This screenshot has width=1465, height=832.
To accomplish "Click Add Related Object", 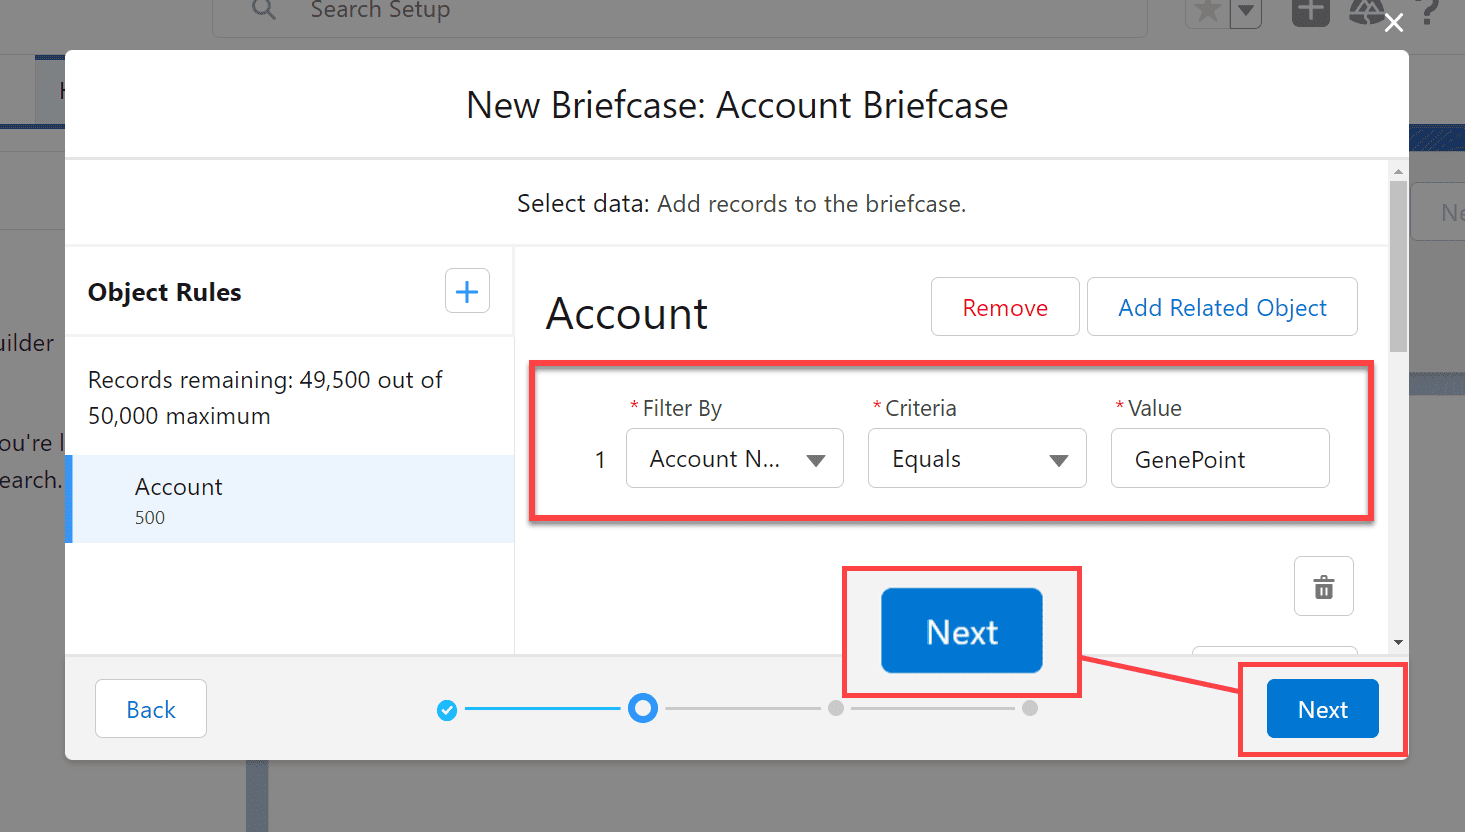I will (1221, 307).
